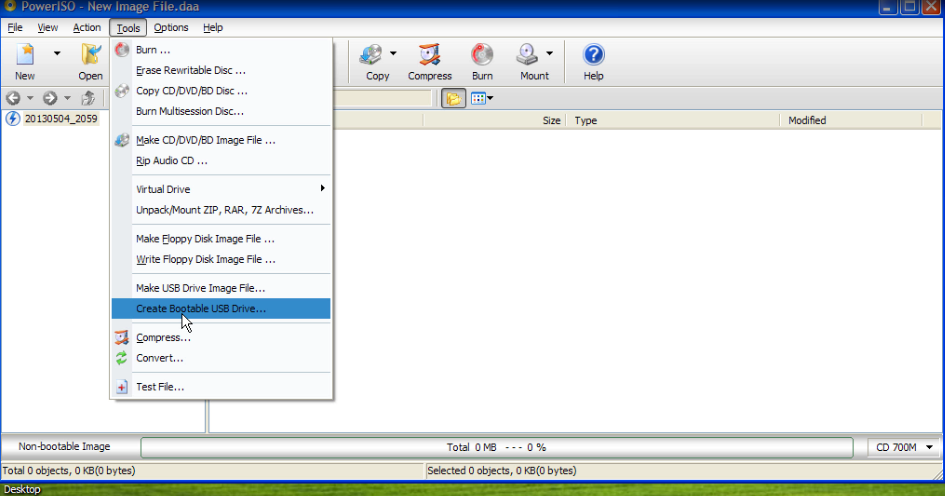Click the Back navigation arrow

[x=13, y=98]
